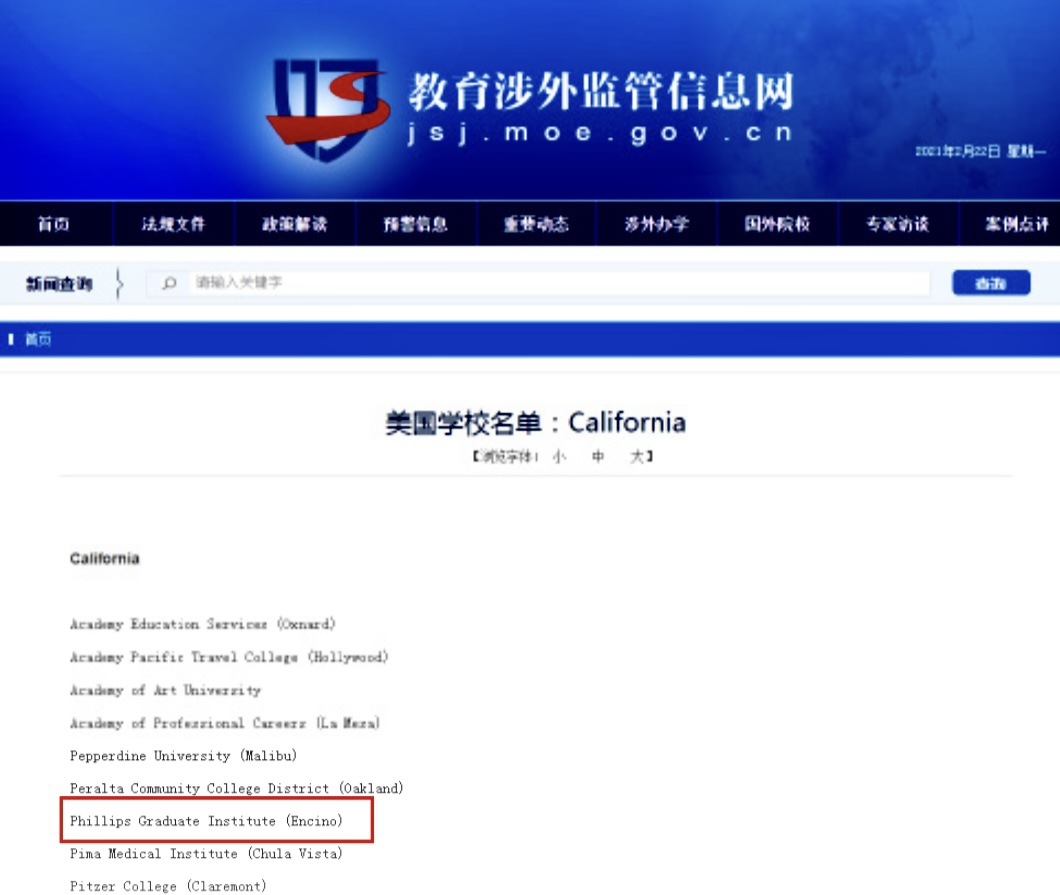Select Pima Medical Institute (Chula Vista)

coord(206,854)
